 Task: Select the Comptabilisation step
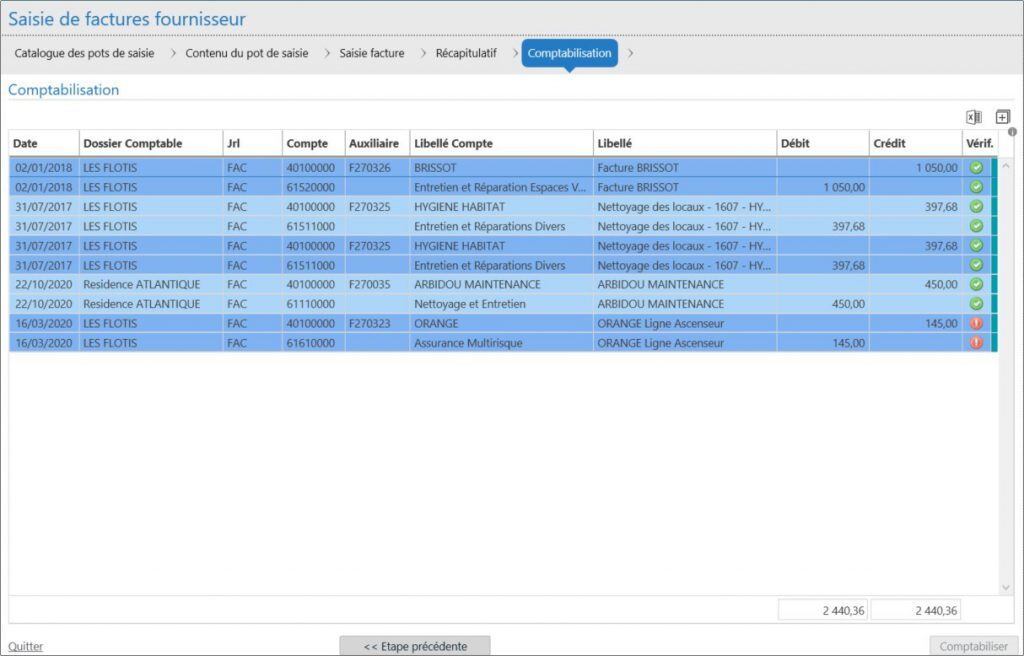coord(569,53)
